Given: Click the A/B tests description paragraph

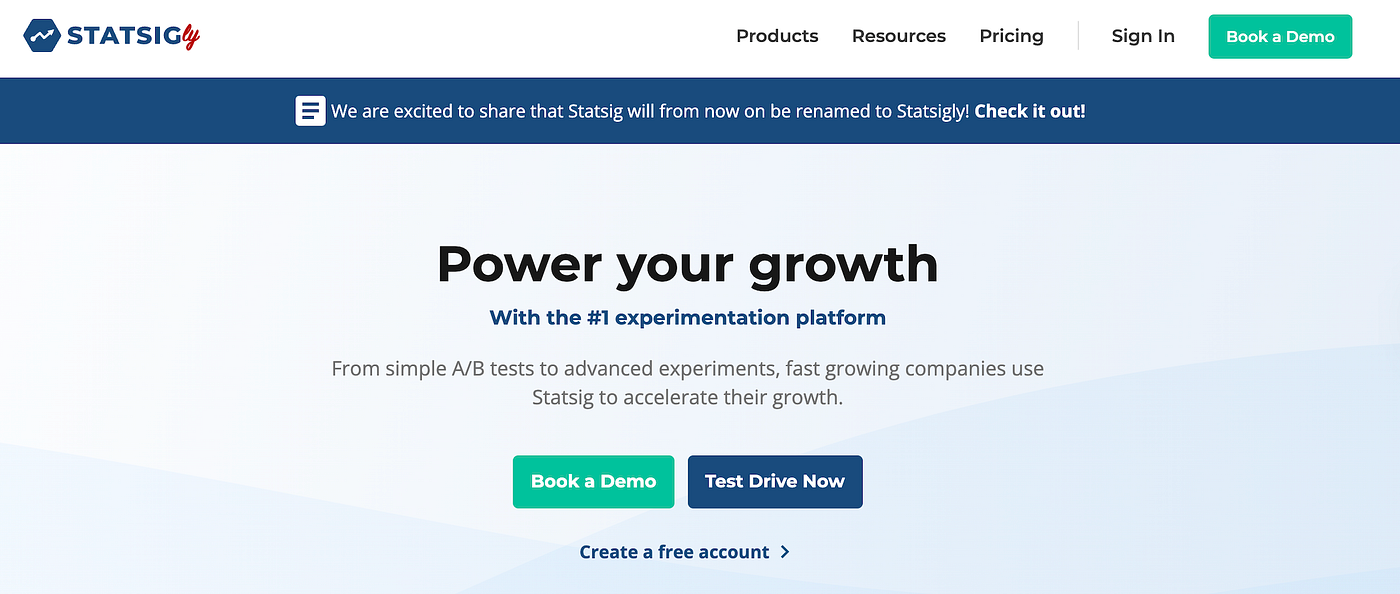Looking at the screenshot, I should 688,383.
